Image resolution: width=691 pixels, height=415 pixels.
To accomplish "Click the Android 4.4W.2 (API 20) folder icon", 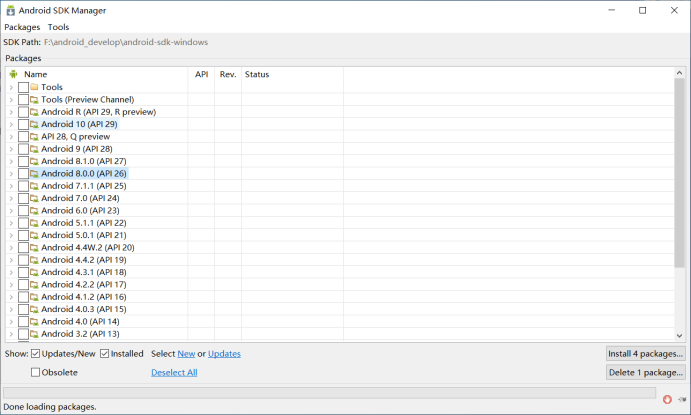I will pyautogui.click(x=34, y=248).
